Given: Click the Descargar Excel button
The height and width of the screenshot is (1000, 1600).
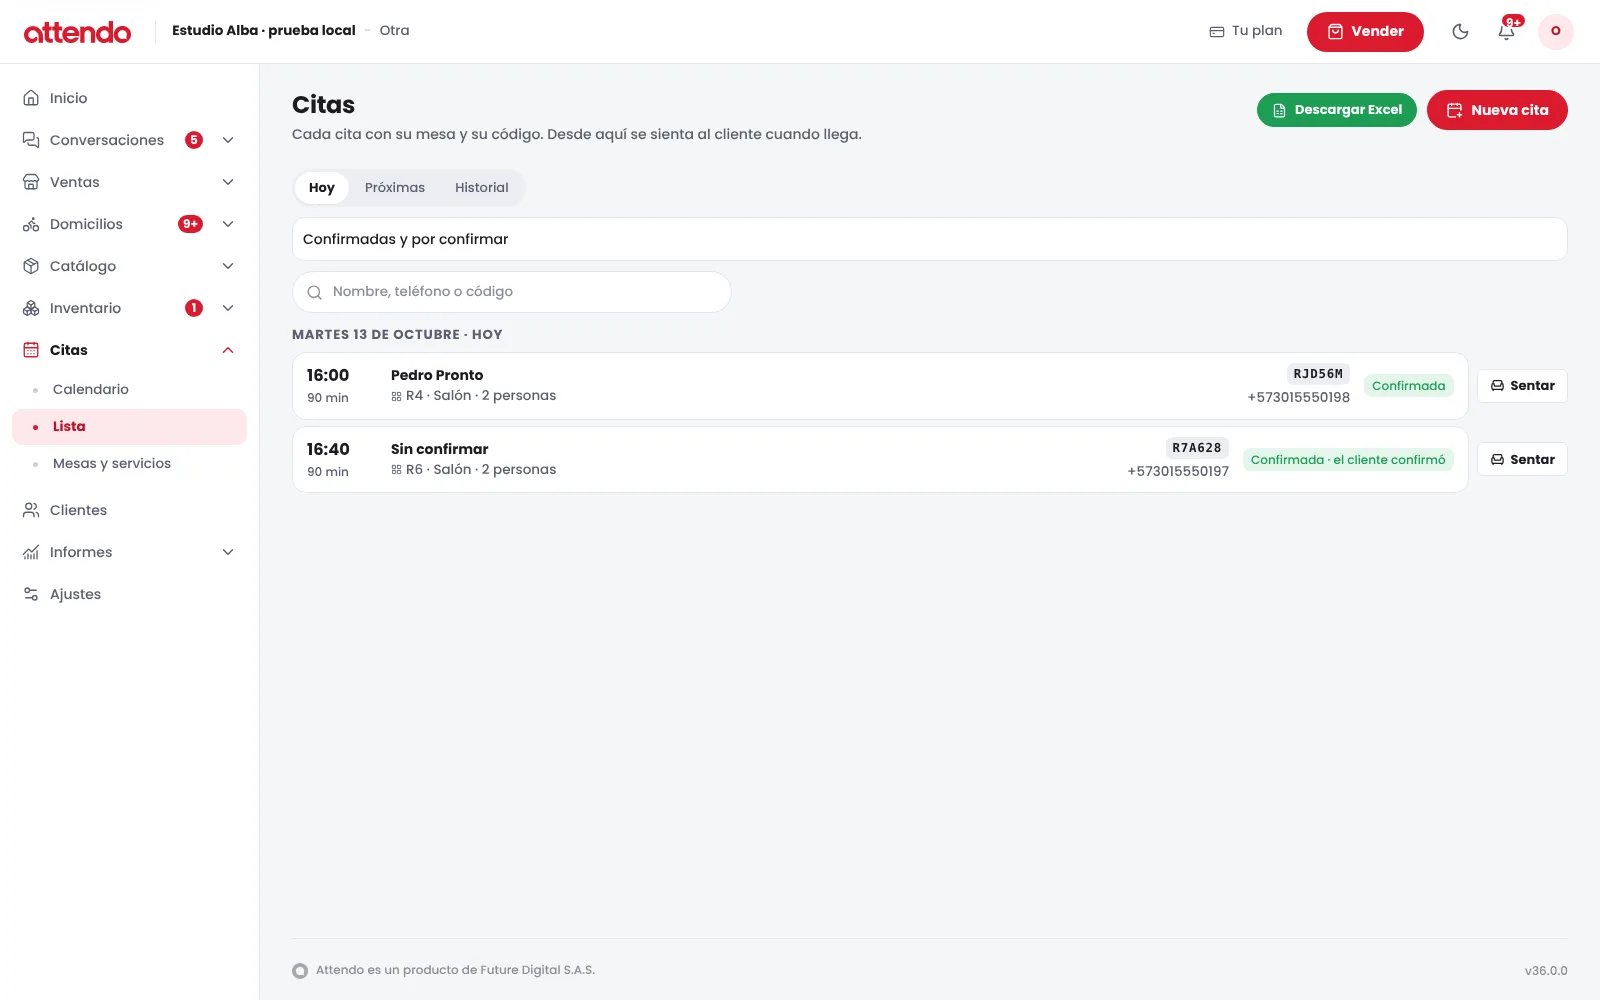Looking at the screenshot, I should (x=1336, y=110).
